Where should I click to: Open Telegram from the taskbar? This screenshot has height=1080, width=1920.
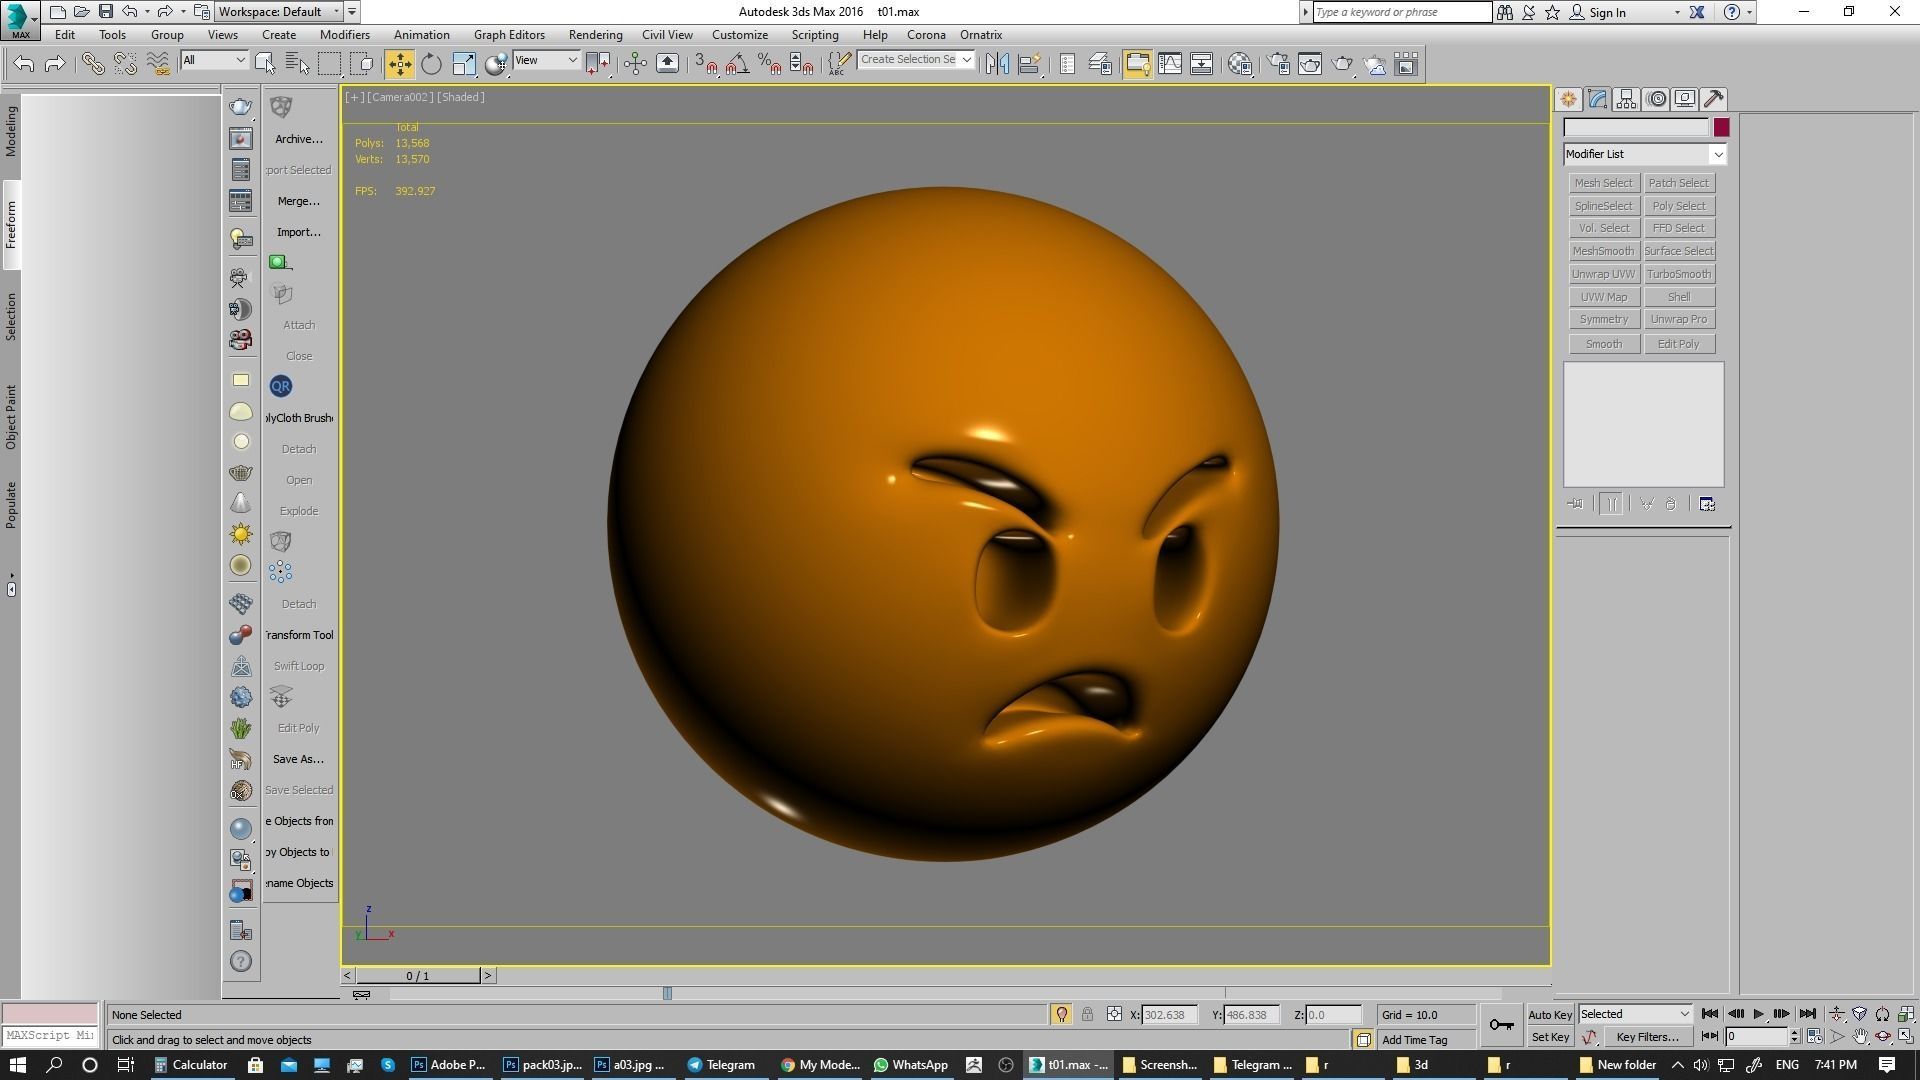(721, 1065)
